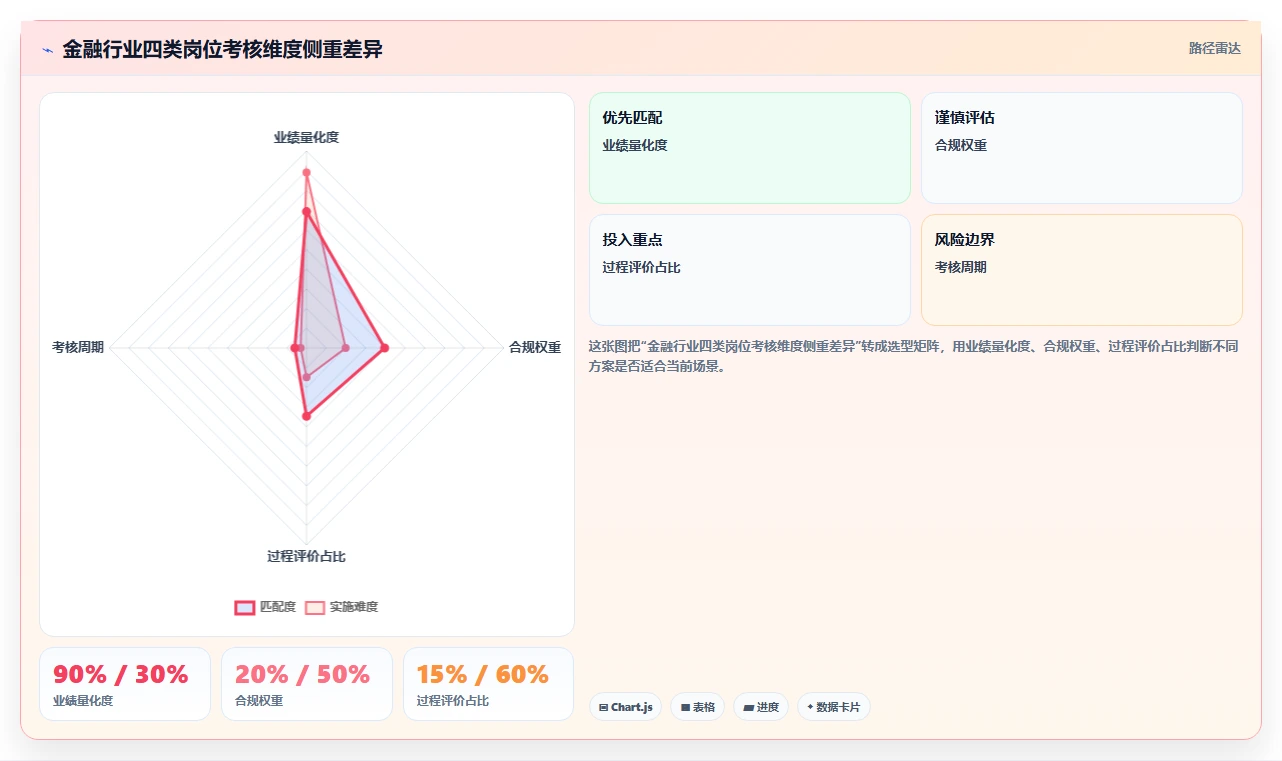
Task: Click 合规权重 text in 谨慎评估 card
Action: (x=961, y=145)
